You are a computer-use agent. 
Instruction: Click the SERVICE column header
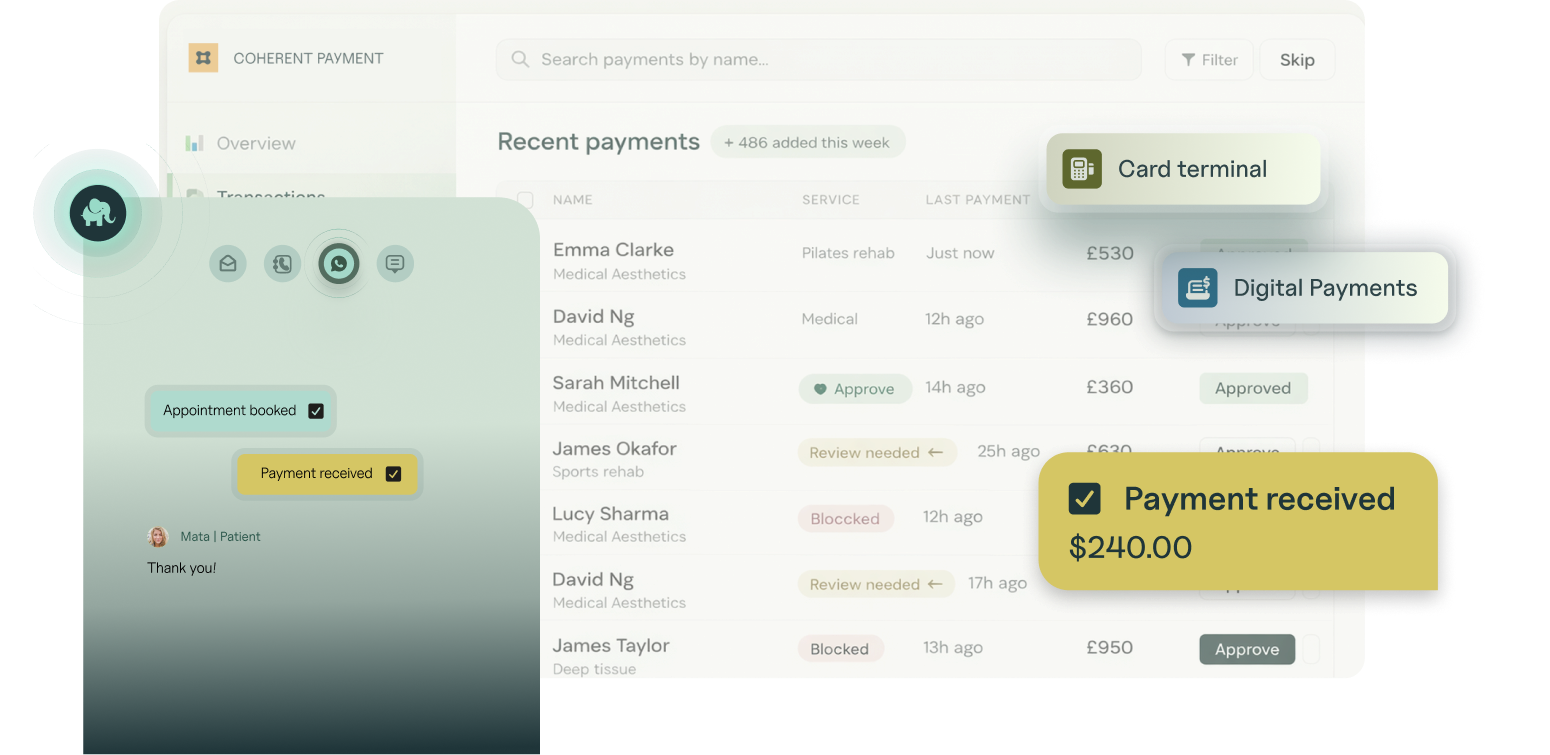point(831,200)
